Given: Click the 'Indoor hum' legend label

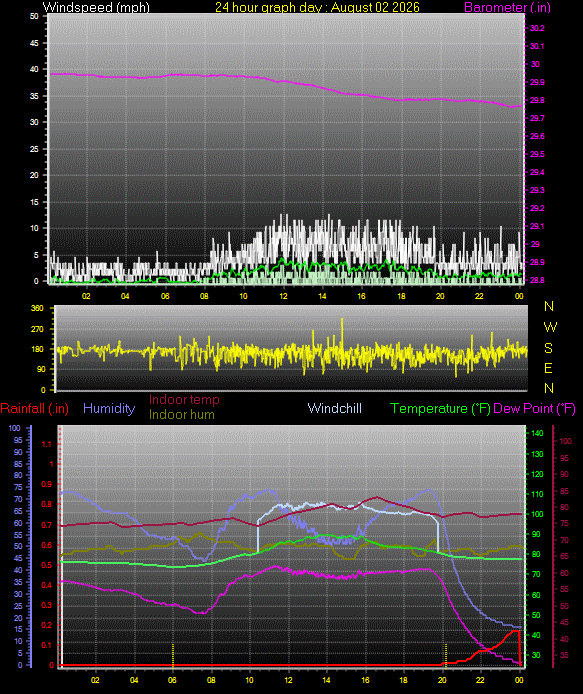Looking at the screenshot, I should coord(181,415).
